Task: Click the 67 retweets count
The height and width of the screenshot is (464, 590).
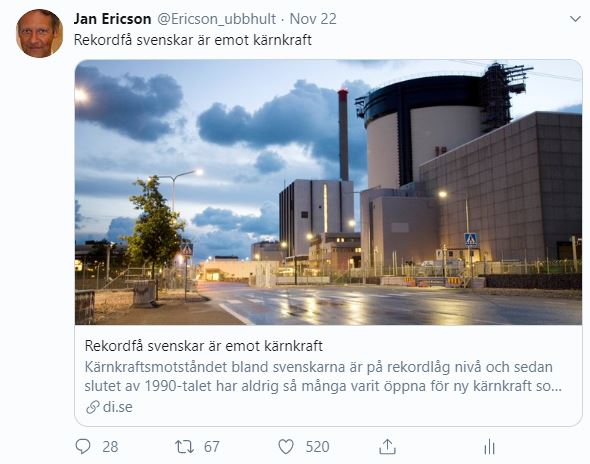Action: pos(211,447)
